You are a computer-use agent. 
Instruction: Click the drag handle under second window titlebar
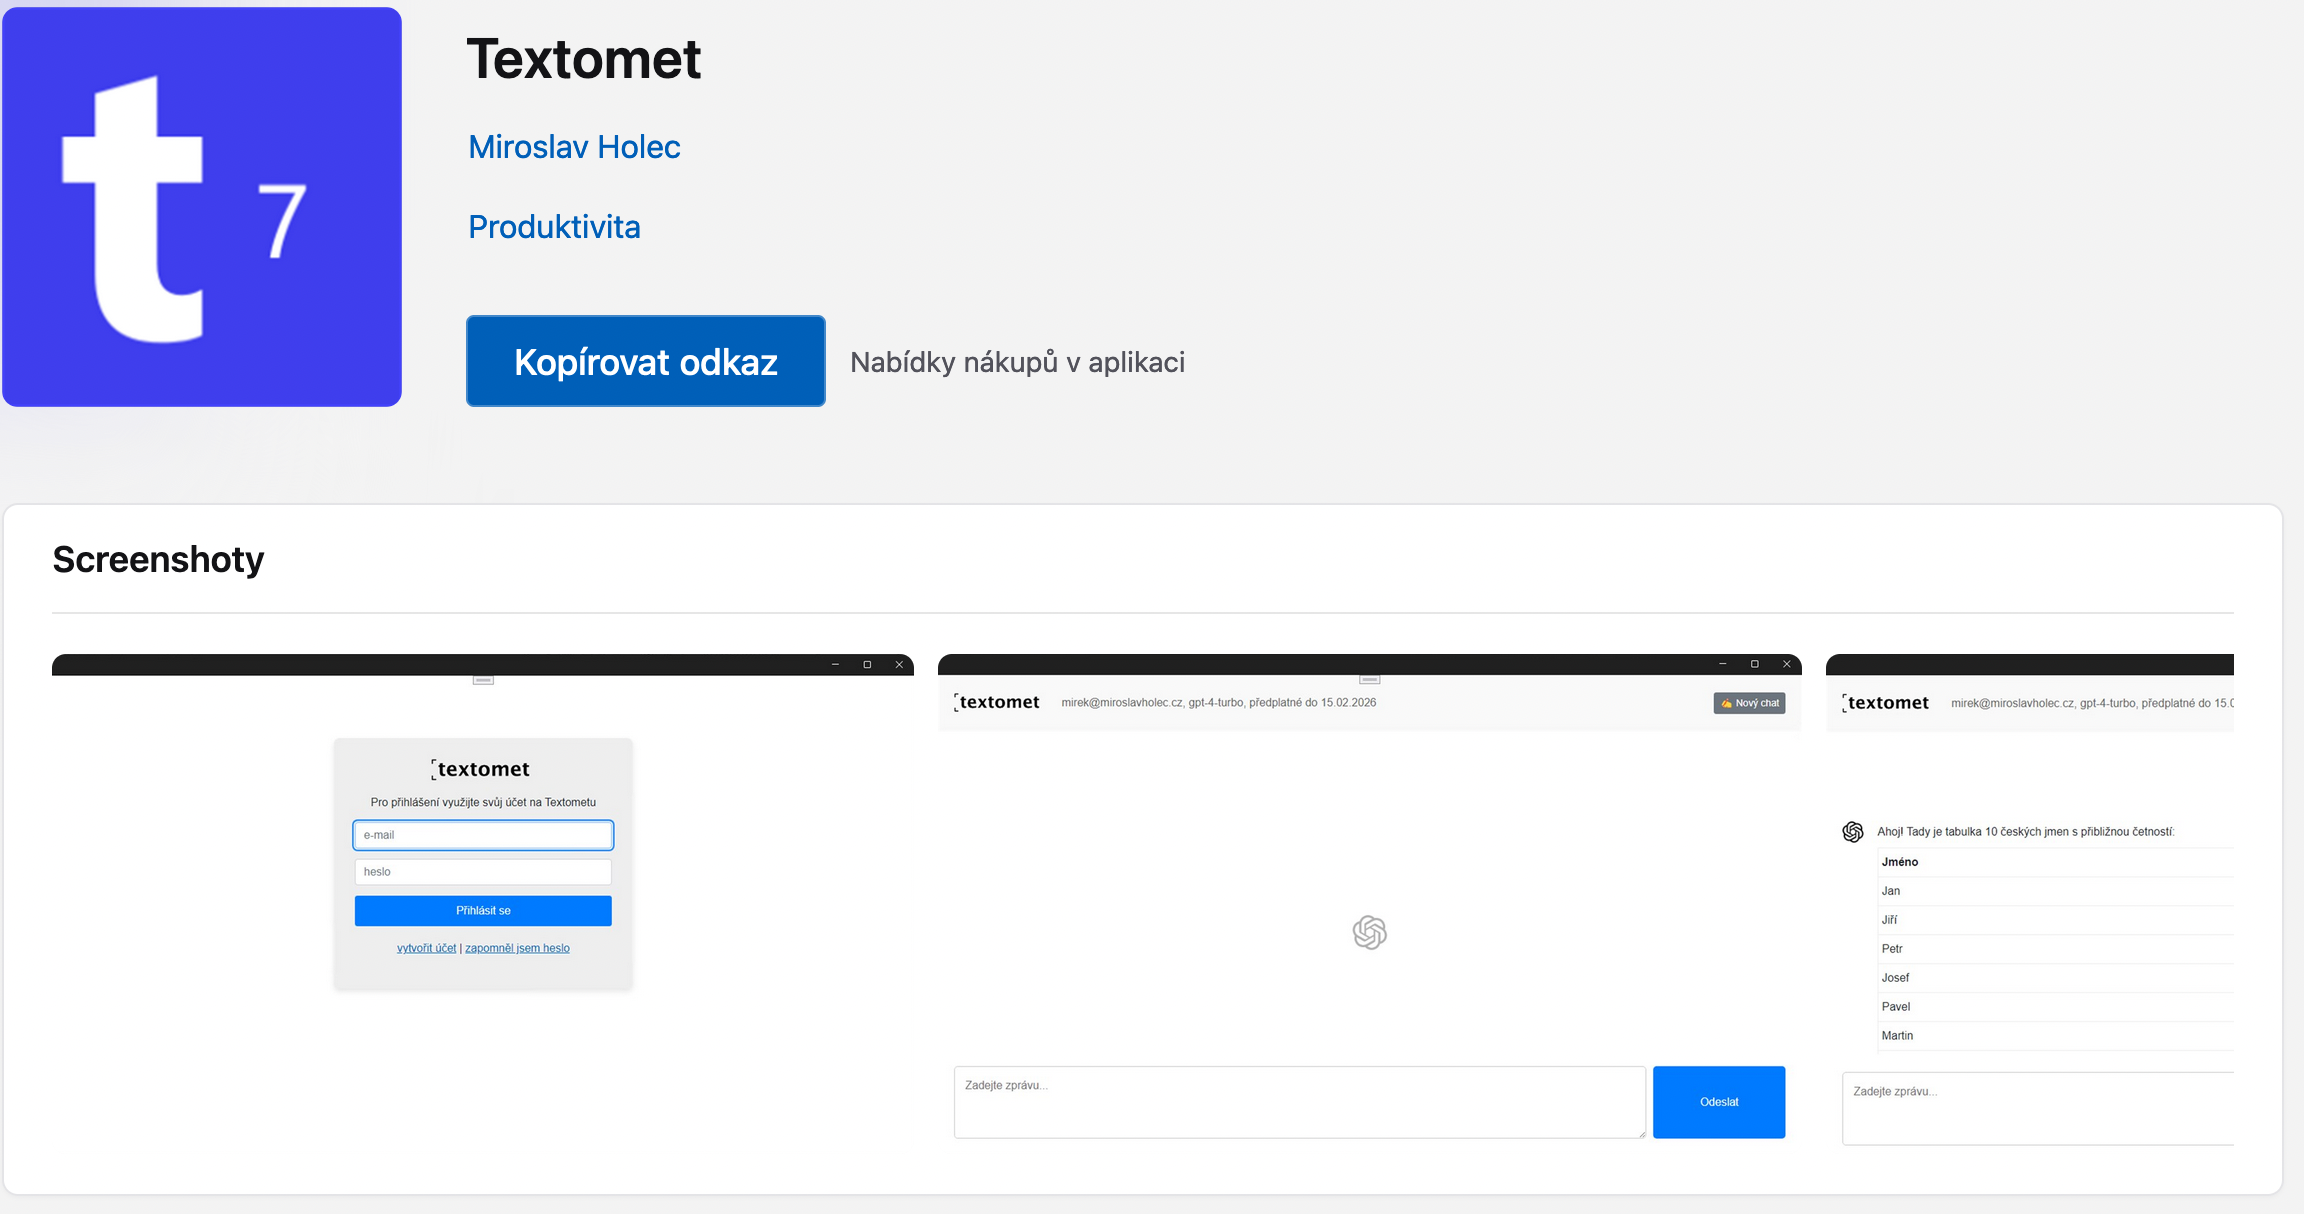pos(1370,680)
